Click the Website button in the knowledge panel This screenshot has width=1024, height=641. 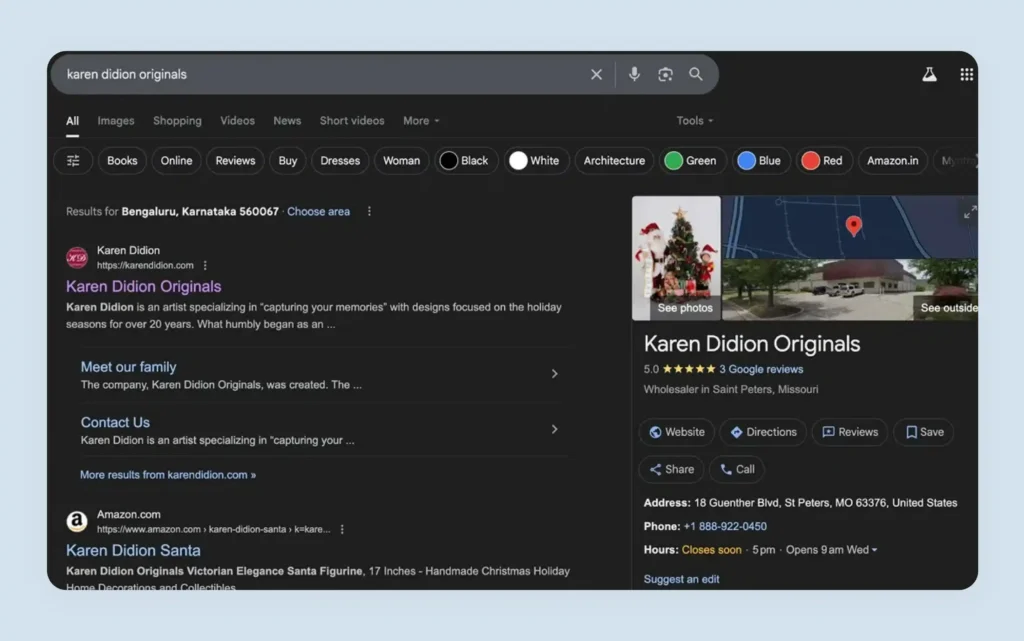point(677,432)
